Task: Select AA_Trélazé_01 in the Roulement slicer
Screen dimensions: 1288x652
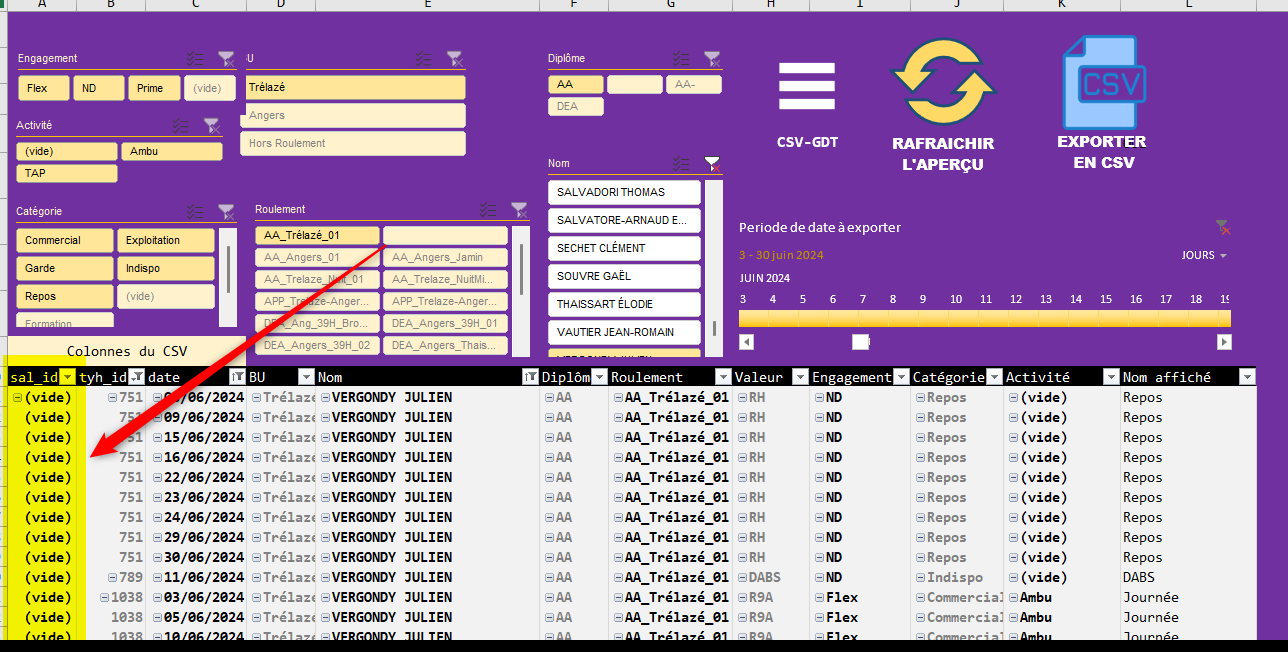Action: (317, 235)
